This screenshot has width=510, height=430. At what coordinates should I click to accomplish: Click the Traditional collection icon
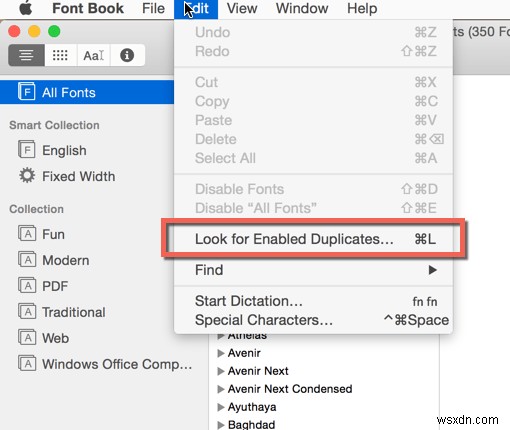(x=27, y=311)
